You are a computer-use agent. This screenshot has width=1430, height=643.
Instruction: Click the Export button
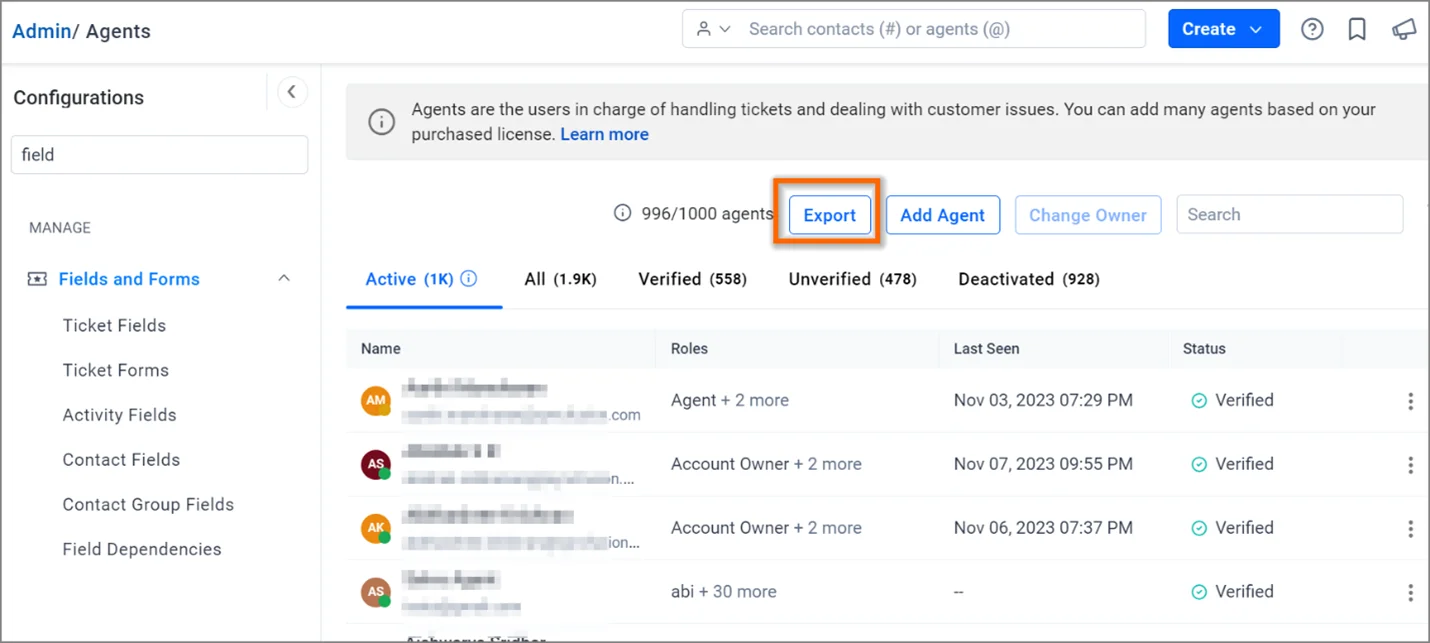[x=829, y=215]
